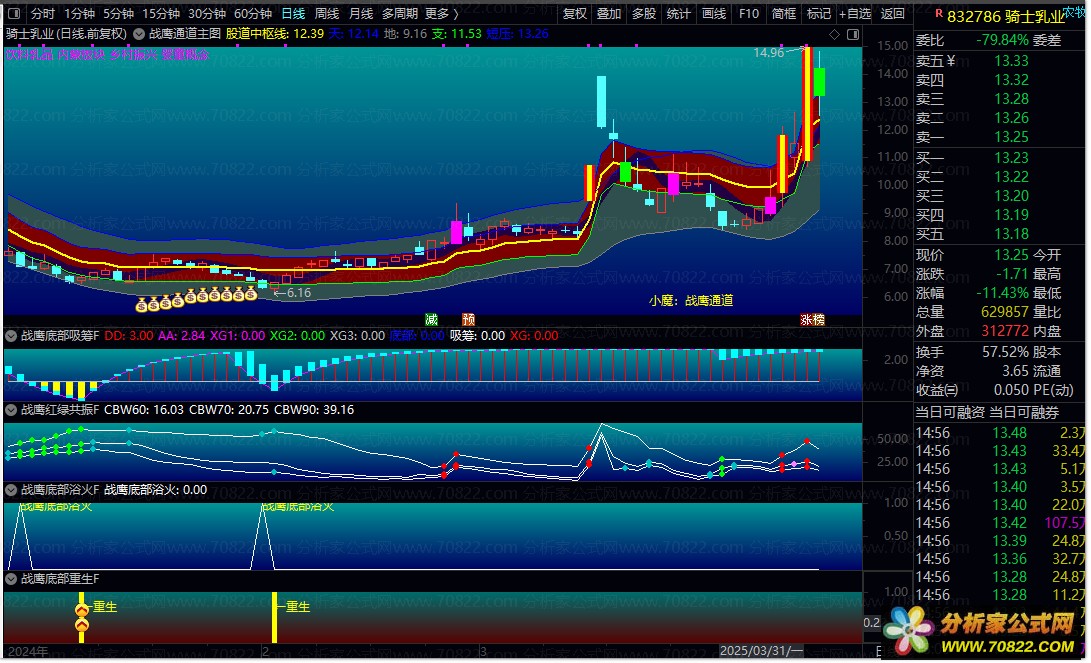Select the 5分钟 period
Viewport: 1091px width, 663px height.
pyautogui.click(x=118, y=13)
